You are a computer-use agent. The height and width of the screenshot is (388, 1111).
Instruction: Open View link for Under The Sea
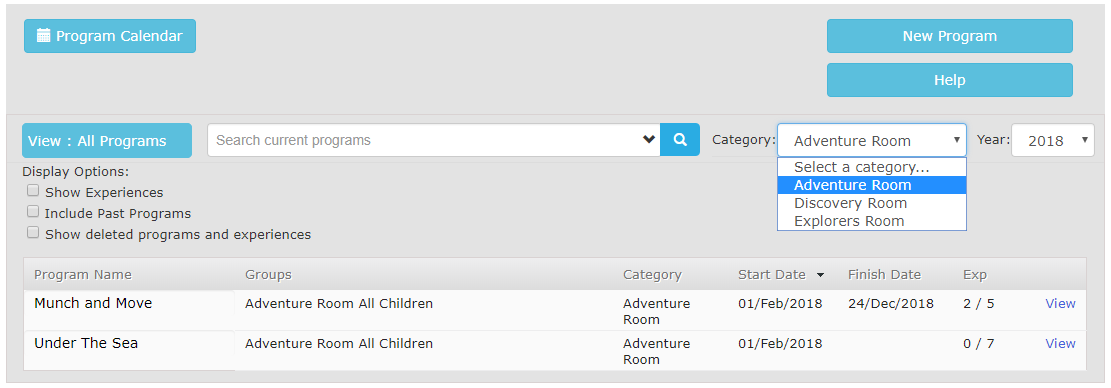click(x=1060, y=343)
